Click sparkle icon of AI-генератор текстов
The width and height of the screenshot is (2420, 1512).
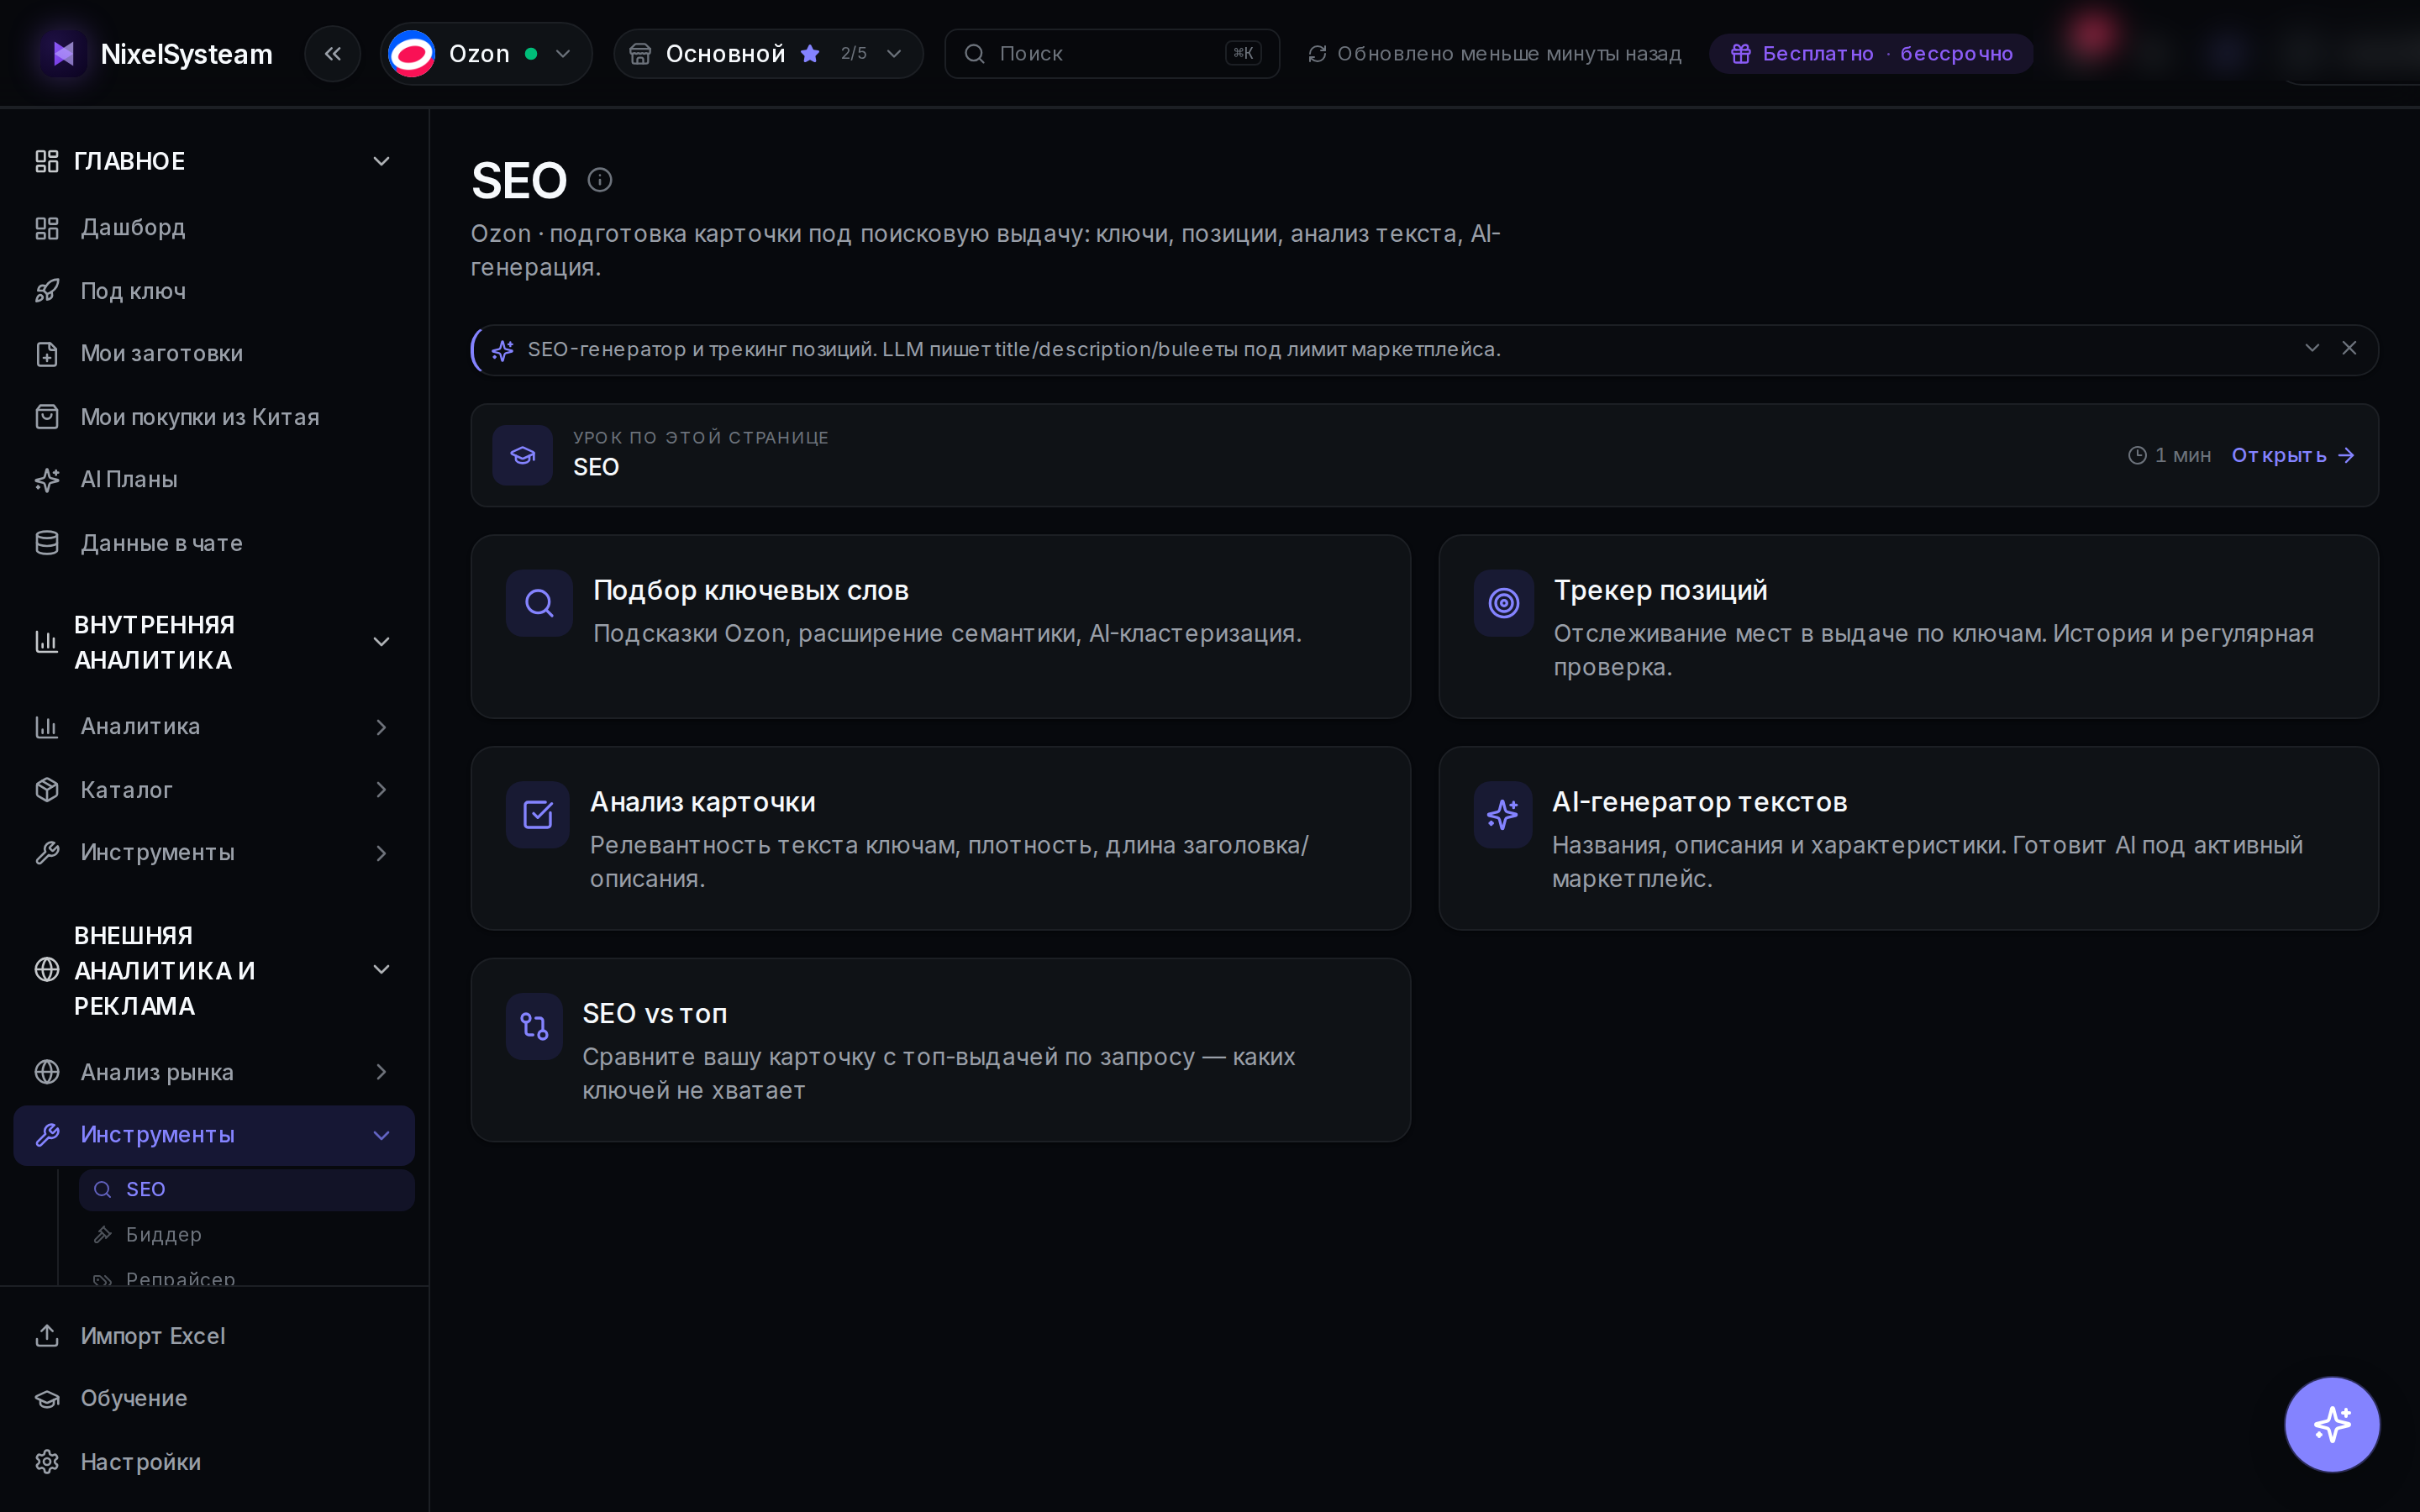[x=1502, y=815]
